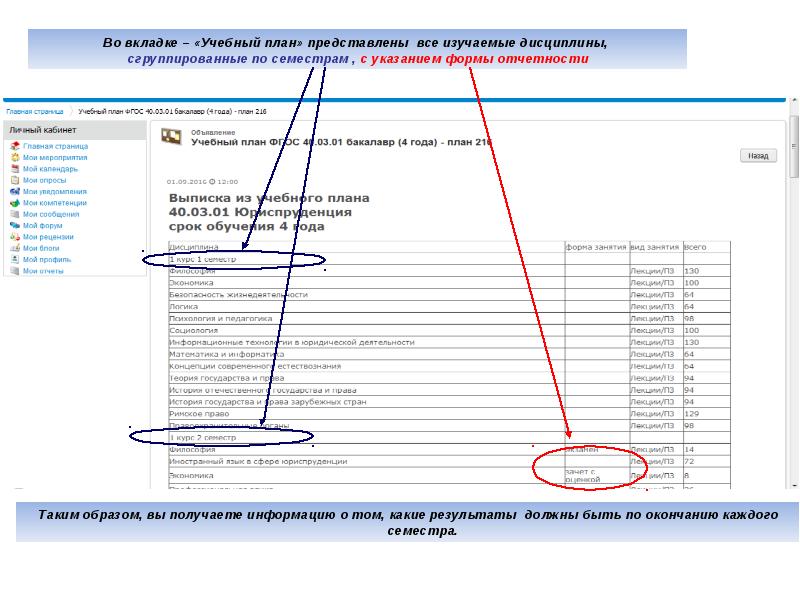This screenshot has height=600, width=800.
Task: Click the Мой профиль icon
Action: 14,259
